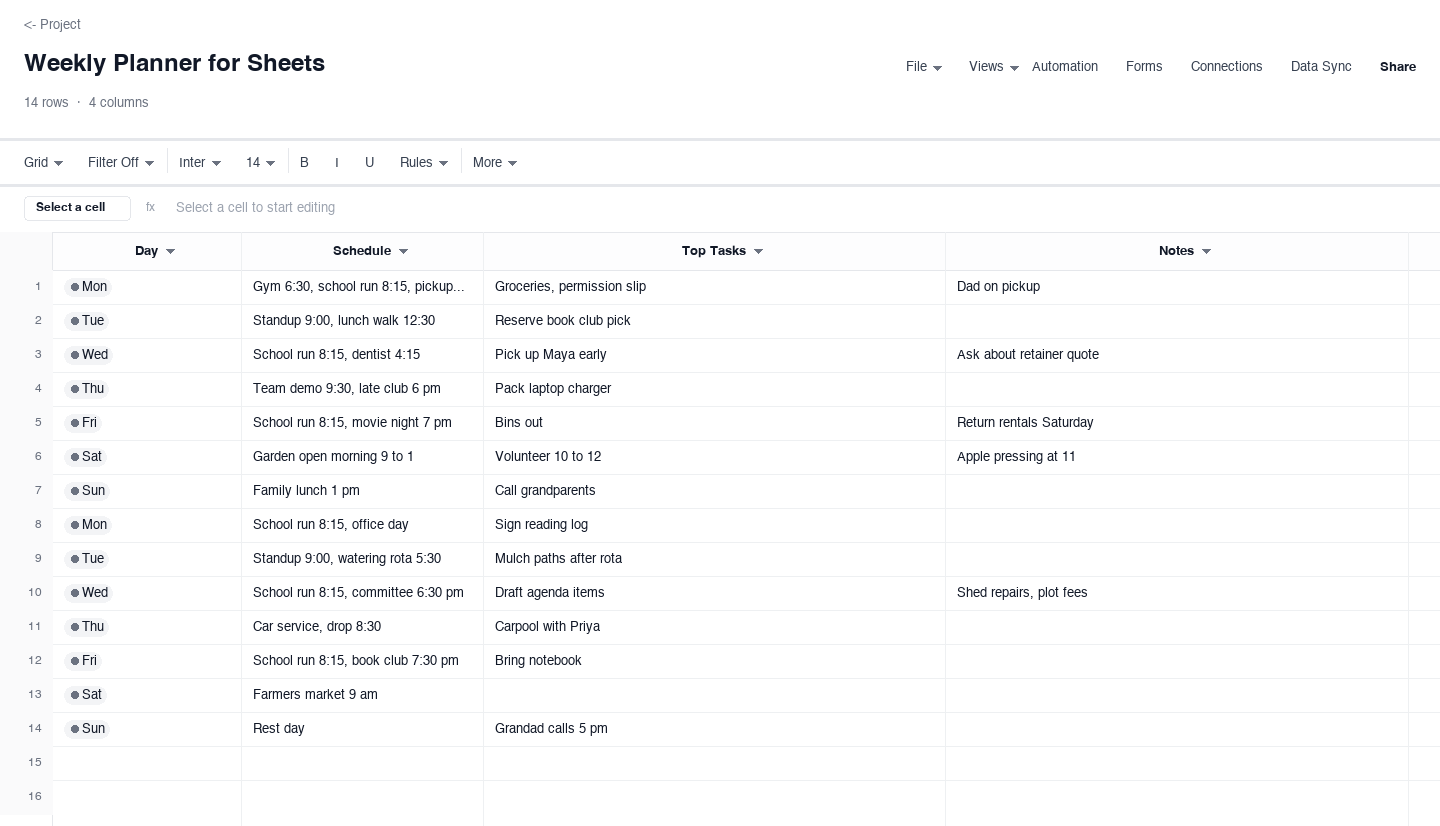
Task: Go back via the Project link
Action: (x=52, y=24)
